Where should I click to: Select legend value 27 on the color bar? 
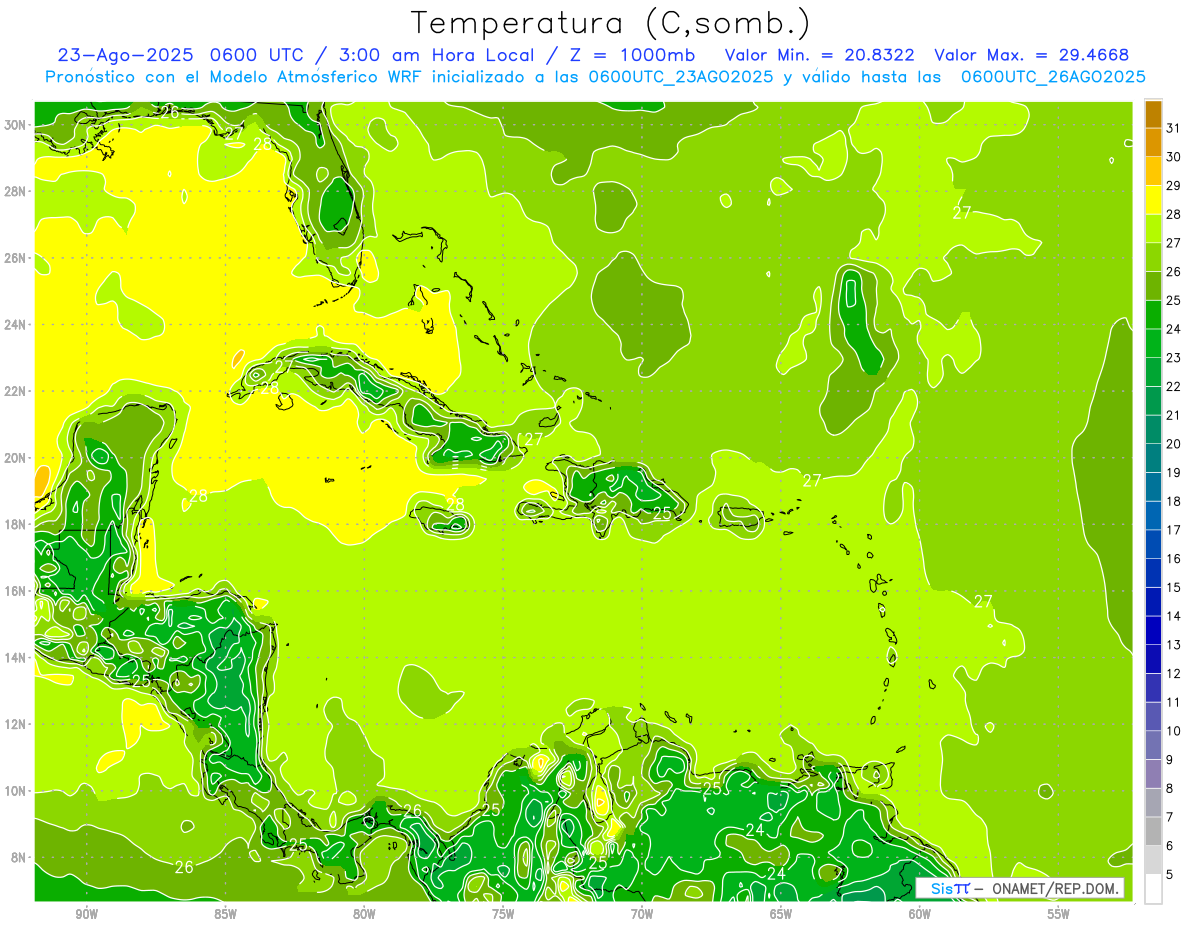coord(1174,243)
